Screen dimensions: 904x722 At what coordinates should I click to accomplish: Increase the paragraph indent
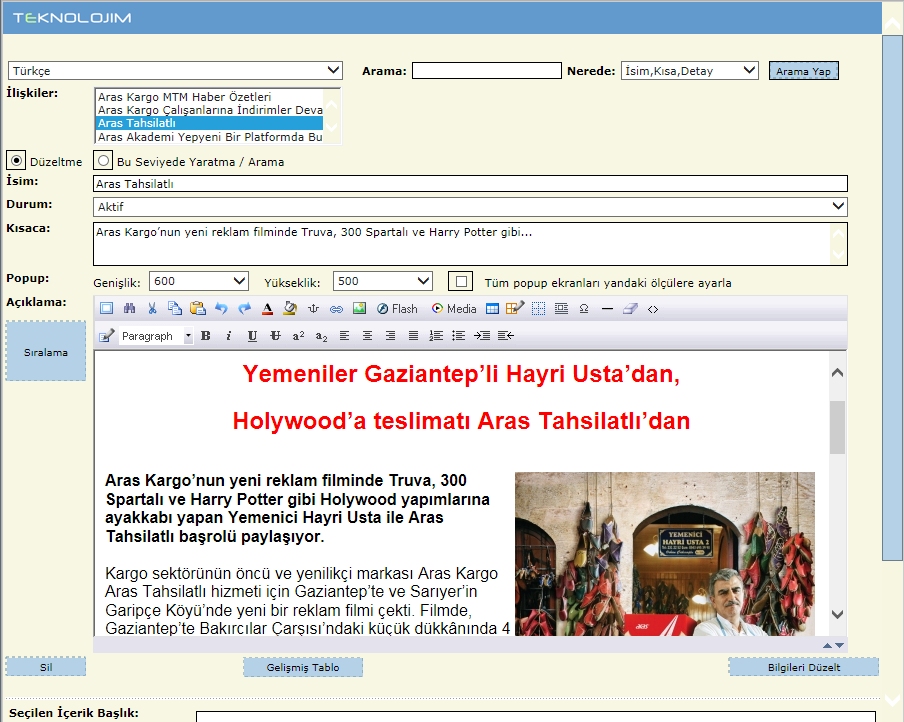(x=482, y=336)
